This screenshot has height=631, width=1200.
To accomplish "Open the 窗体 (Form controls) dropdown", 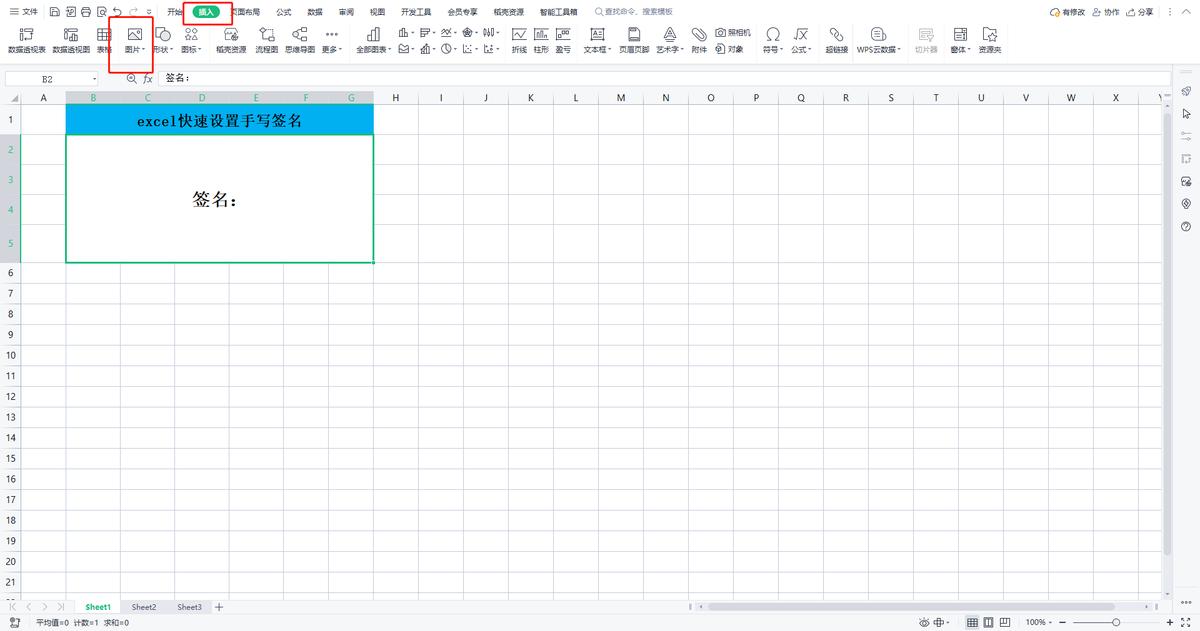I will [961, 40].
